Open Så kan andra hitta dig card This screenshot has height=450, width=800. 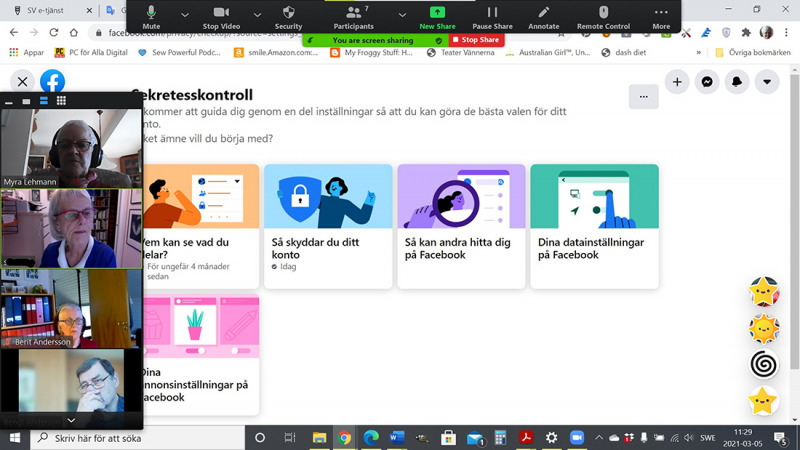[461, 226]
